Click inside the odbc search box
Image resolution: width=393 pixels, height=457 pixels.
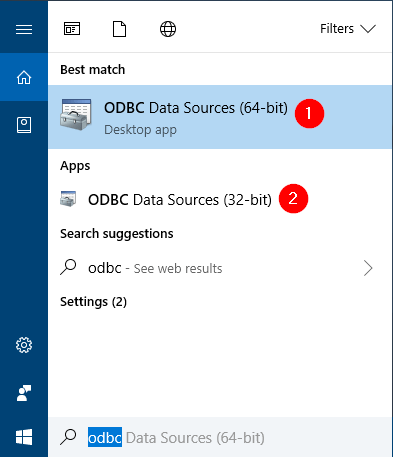pos(220,437)
